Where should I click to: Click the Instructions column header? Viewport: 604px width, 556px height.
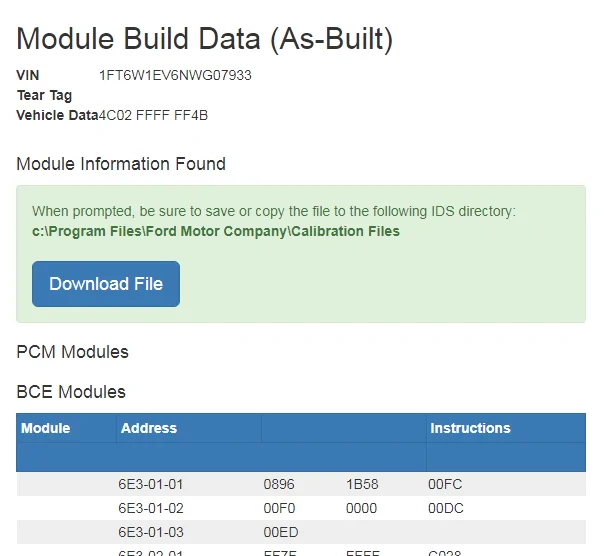(470, 428)
